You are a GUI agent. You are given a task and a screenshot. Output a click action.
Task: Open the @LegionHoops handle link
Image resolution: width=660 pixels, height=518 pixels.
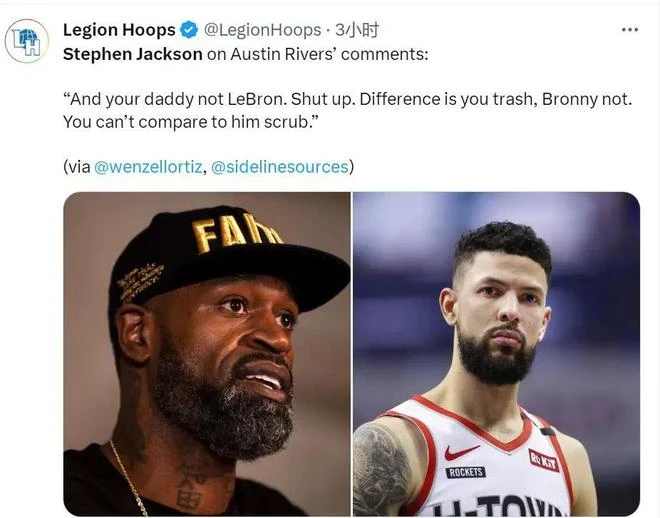coord(263,30)
